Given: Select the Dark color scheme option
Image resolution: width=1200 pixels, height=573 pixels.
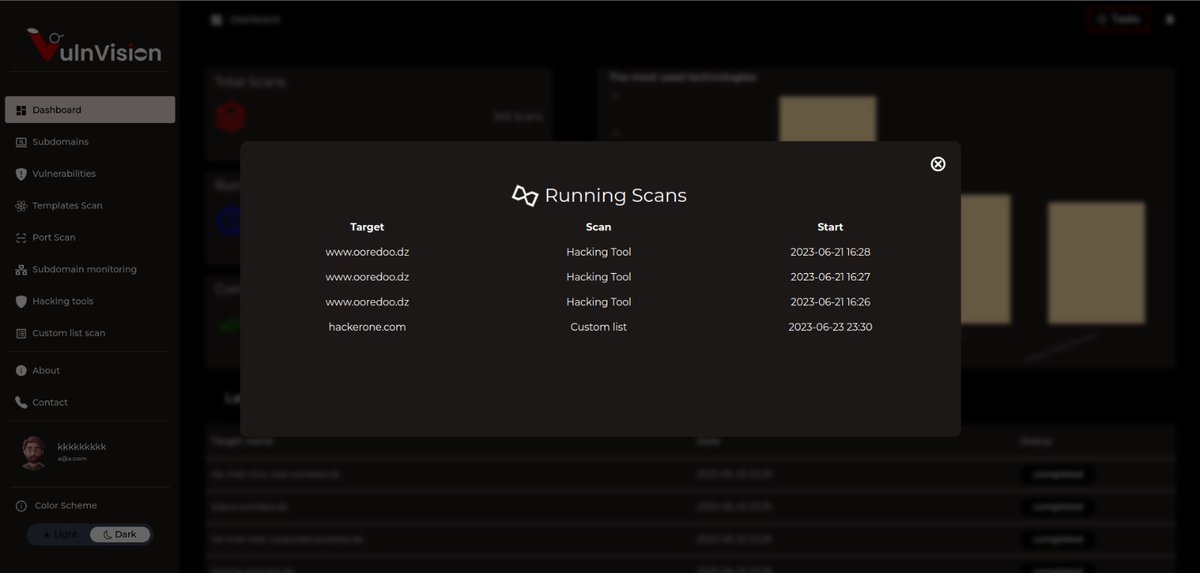Looking at the screenshot, I should point(120,534).
